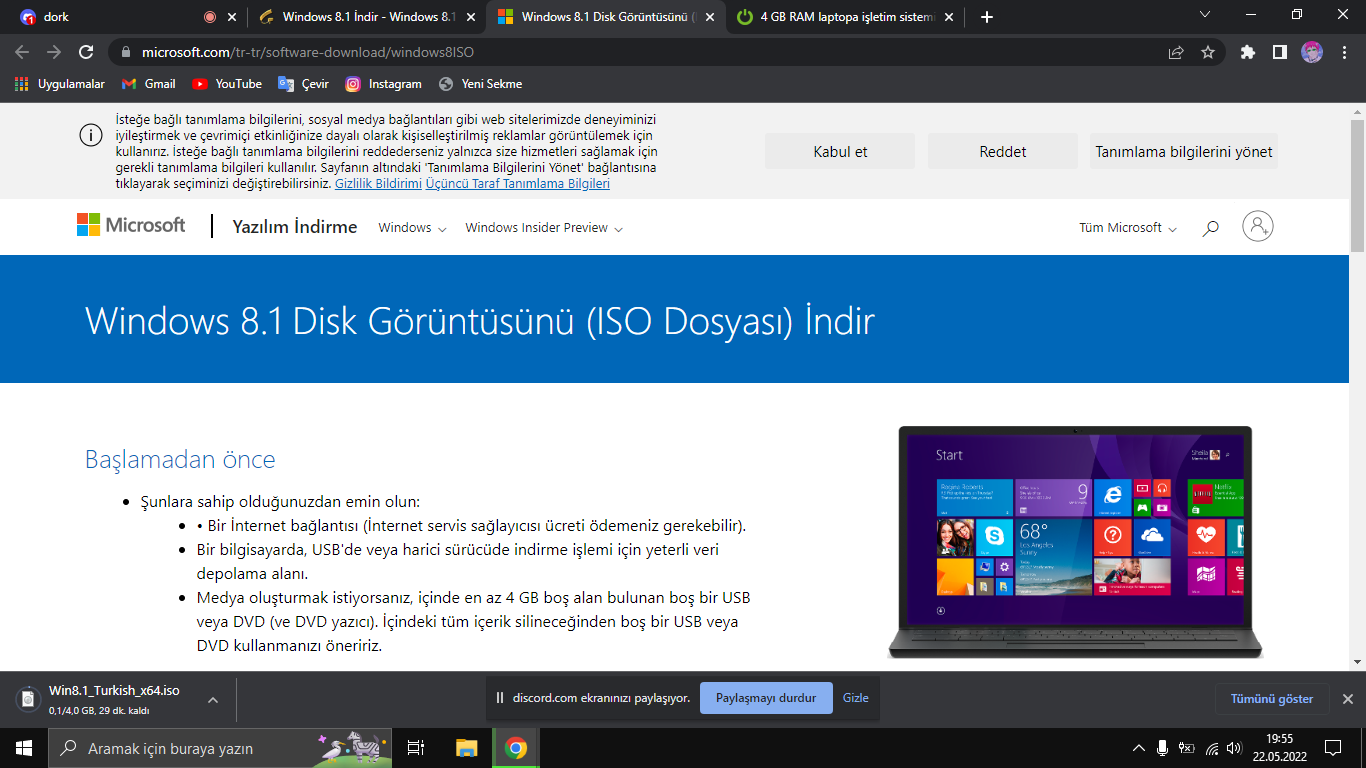
Task: Reload the Microsoft download page
Action: click(86, 52)
